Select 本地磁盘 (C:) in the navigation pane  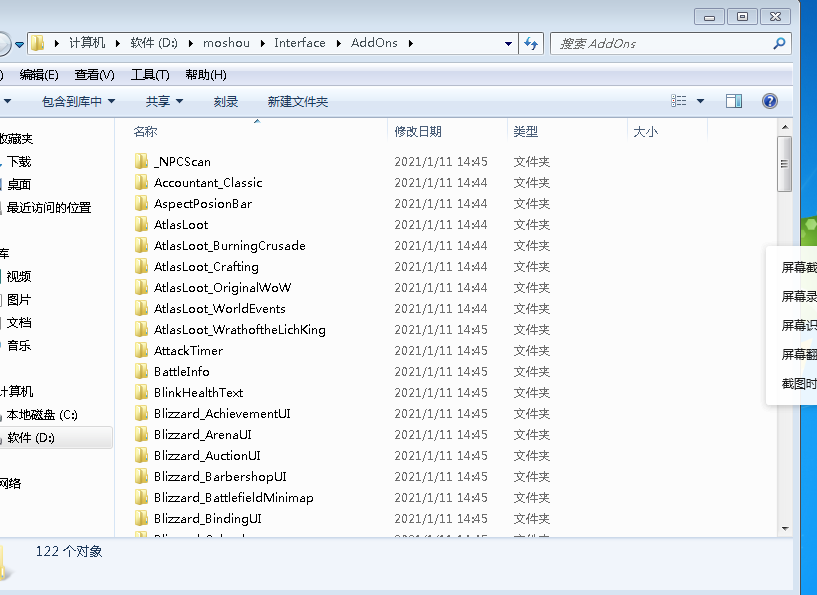pos(42,414)
